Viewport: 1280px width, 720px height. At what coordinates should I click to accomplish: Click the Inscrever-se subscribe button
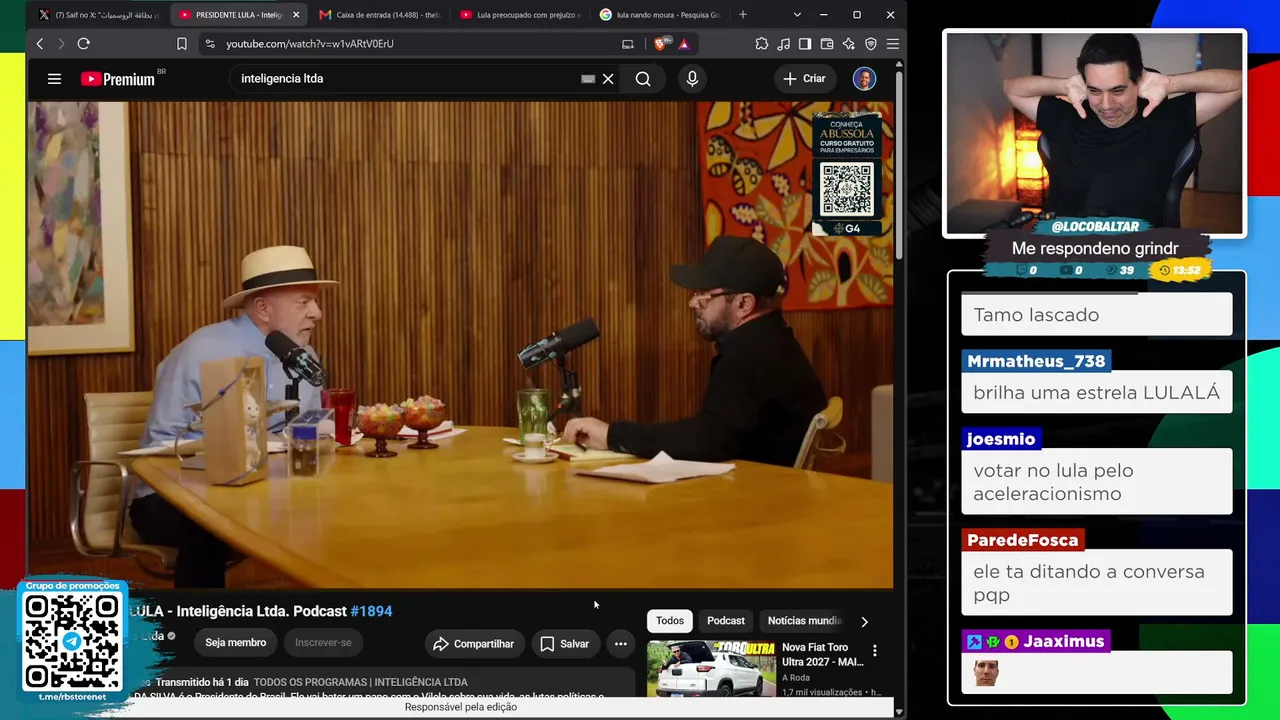click(323, 643)
